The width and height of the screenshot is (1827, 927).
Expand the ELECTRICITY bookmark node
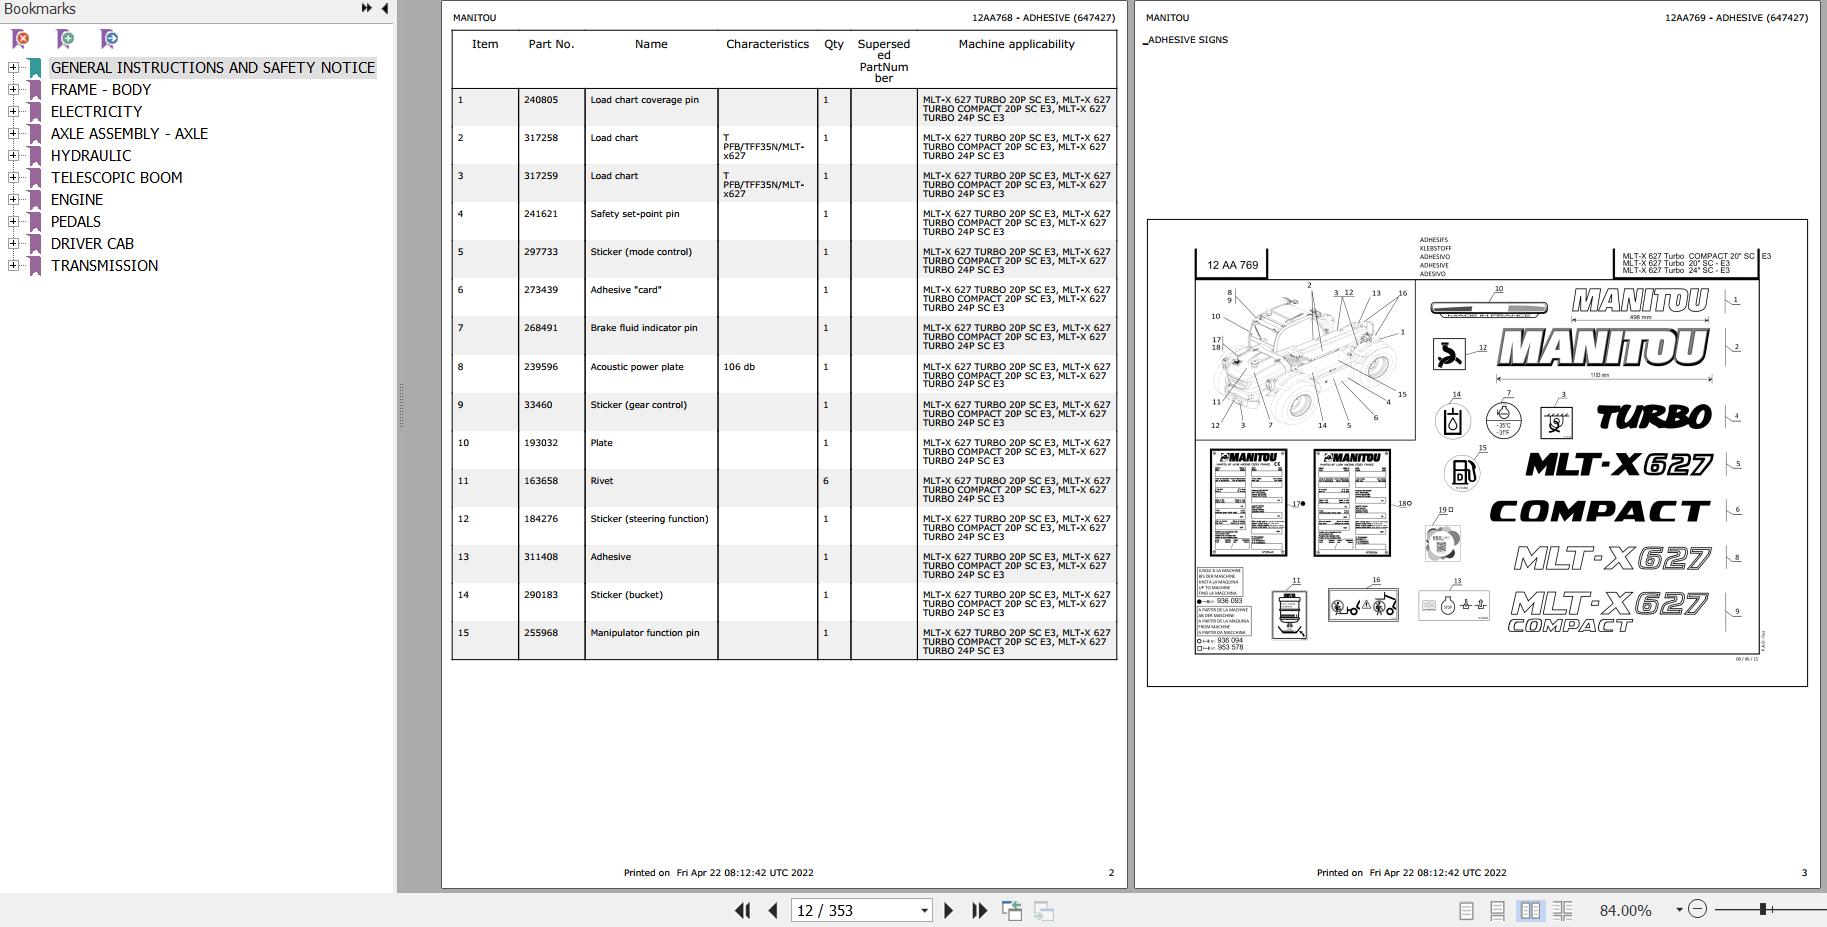[13, 112]
